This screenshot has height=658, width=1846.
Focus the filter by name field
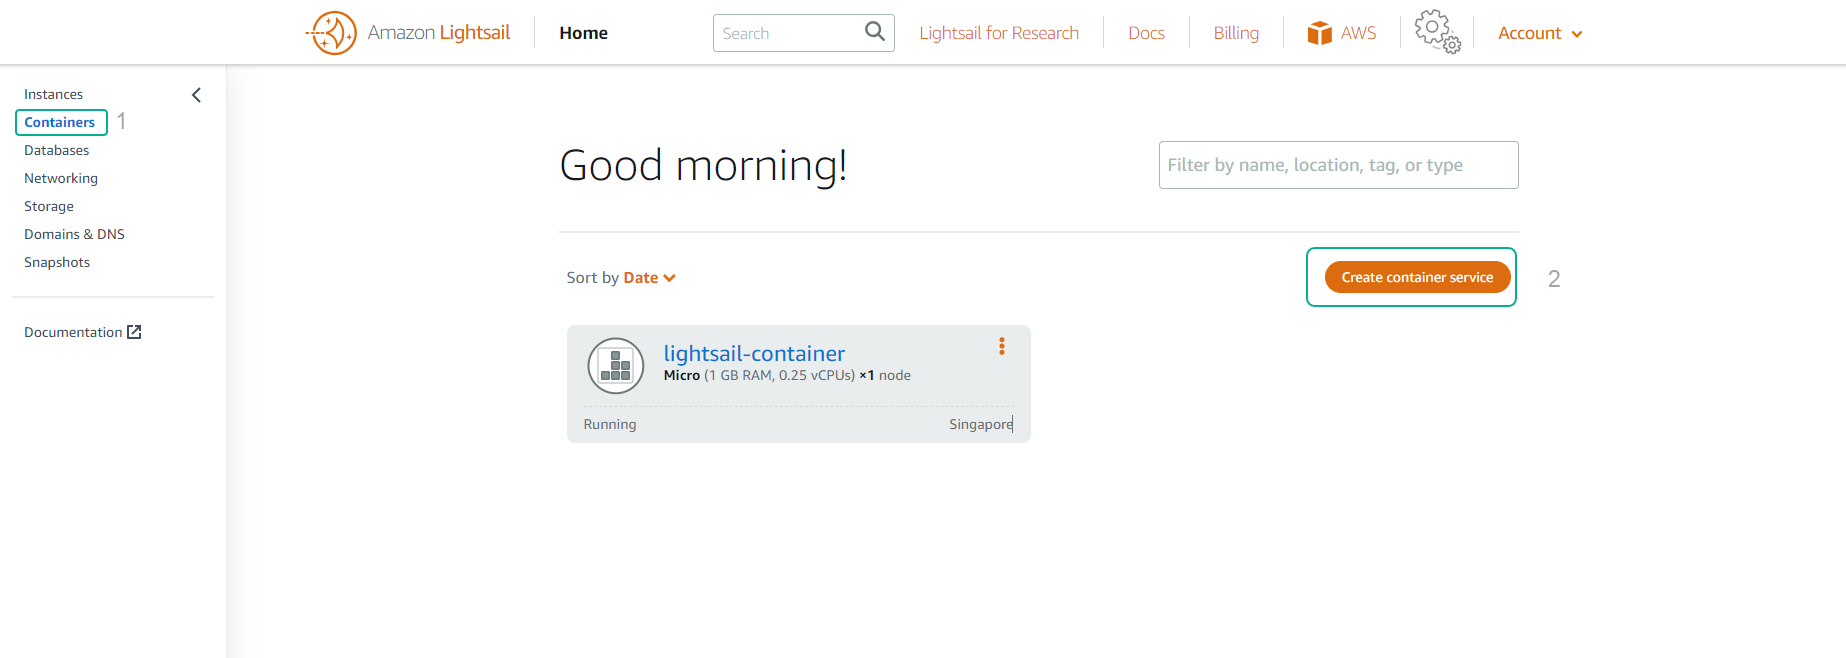click(x=1338, y=165)
